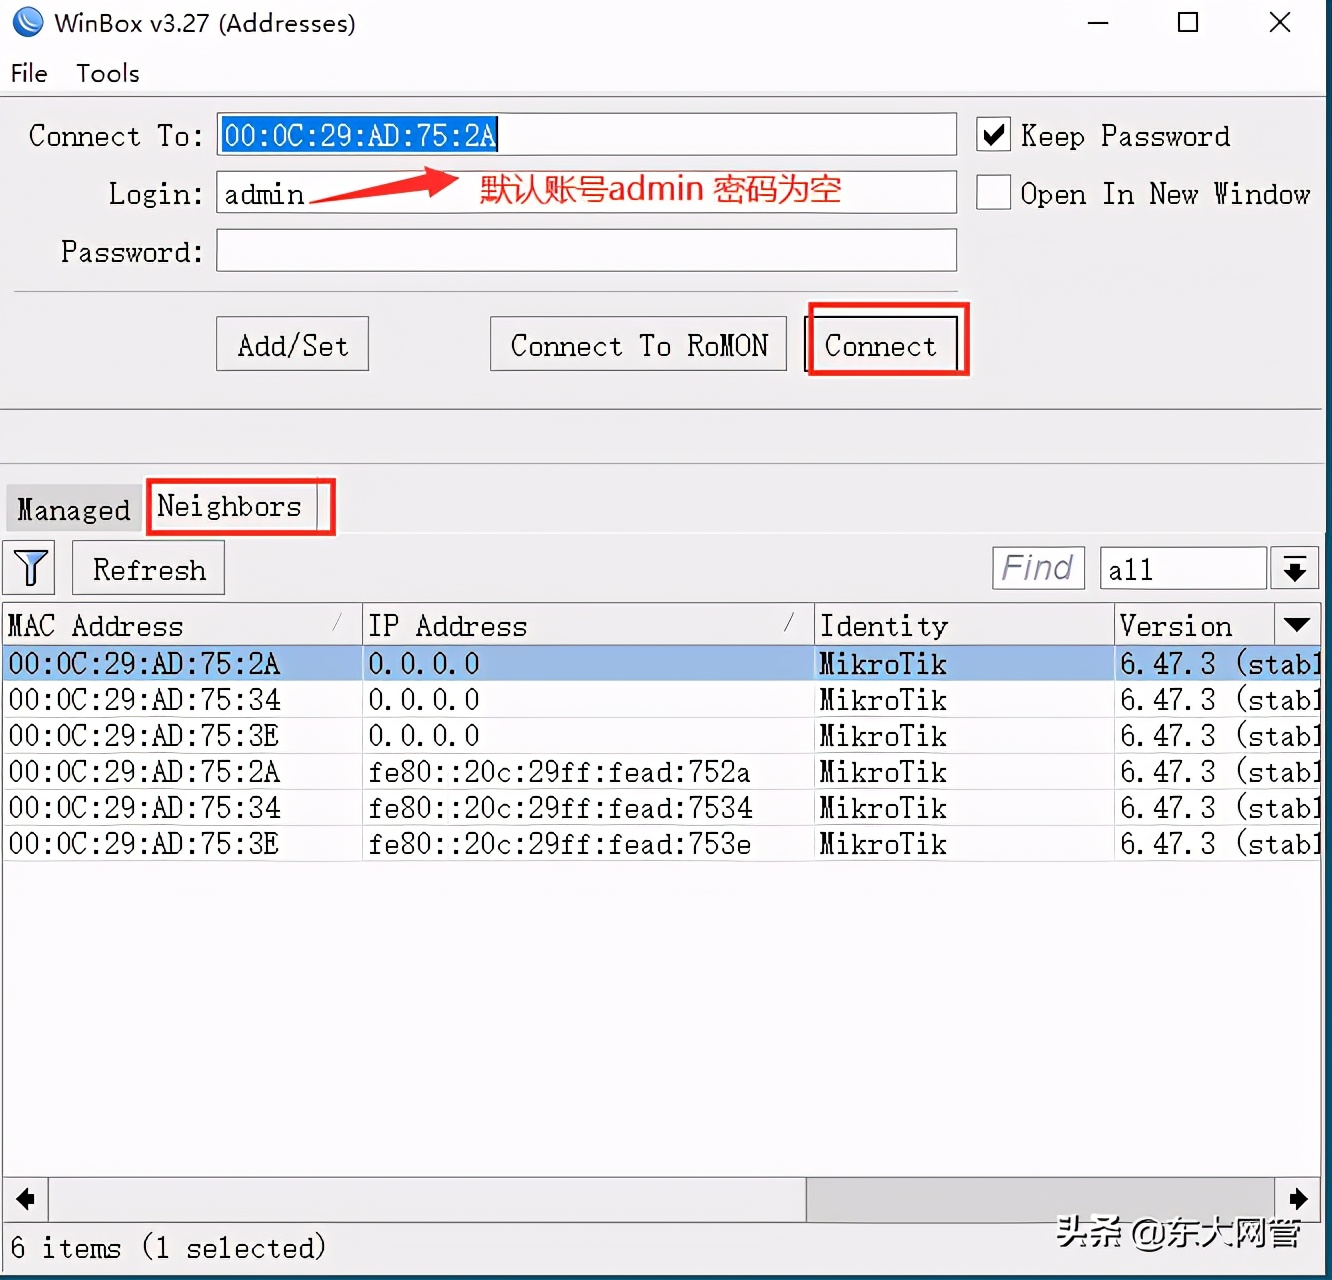Select row with IP fe80::20c:29ff:fead:752a
This screenshot has height=1280, width=1332.
tap(662, 772)
